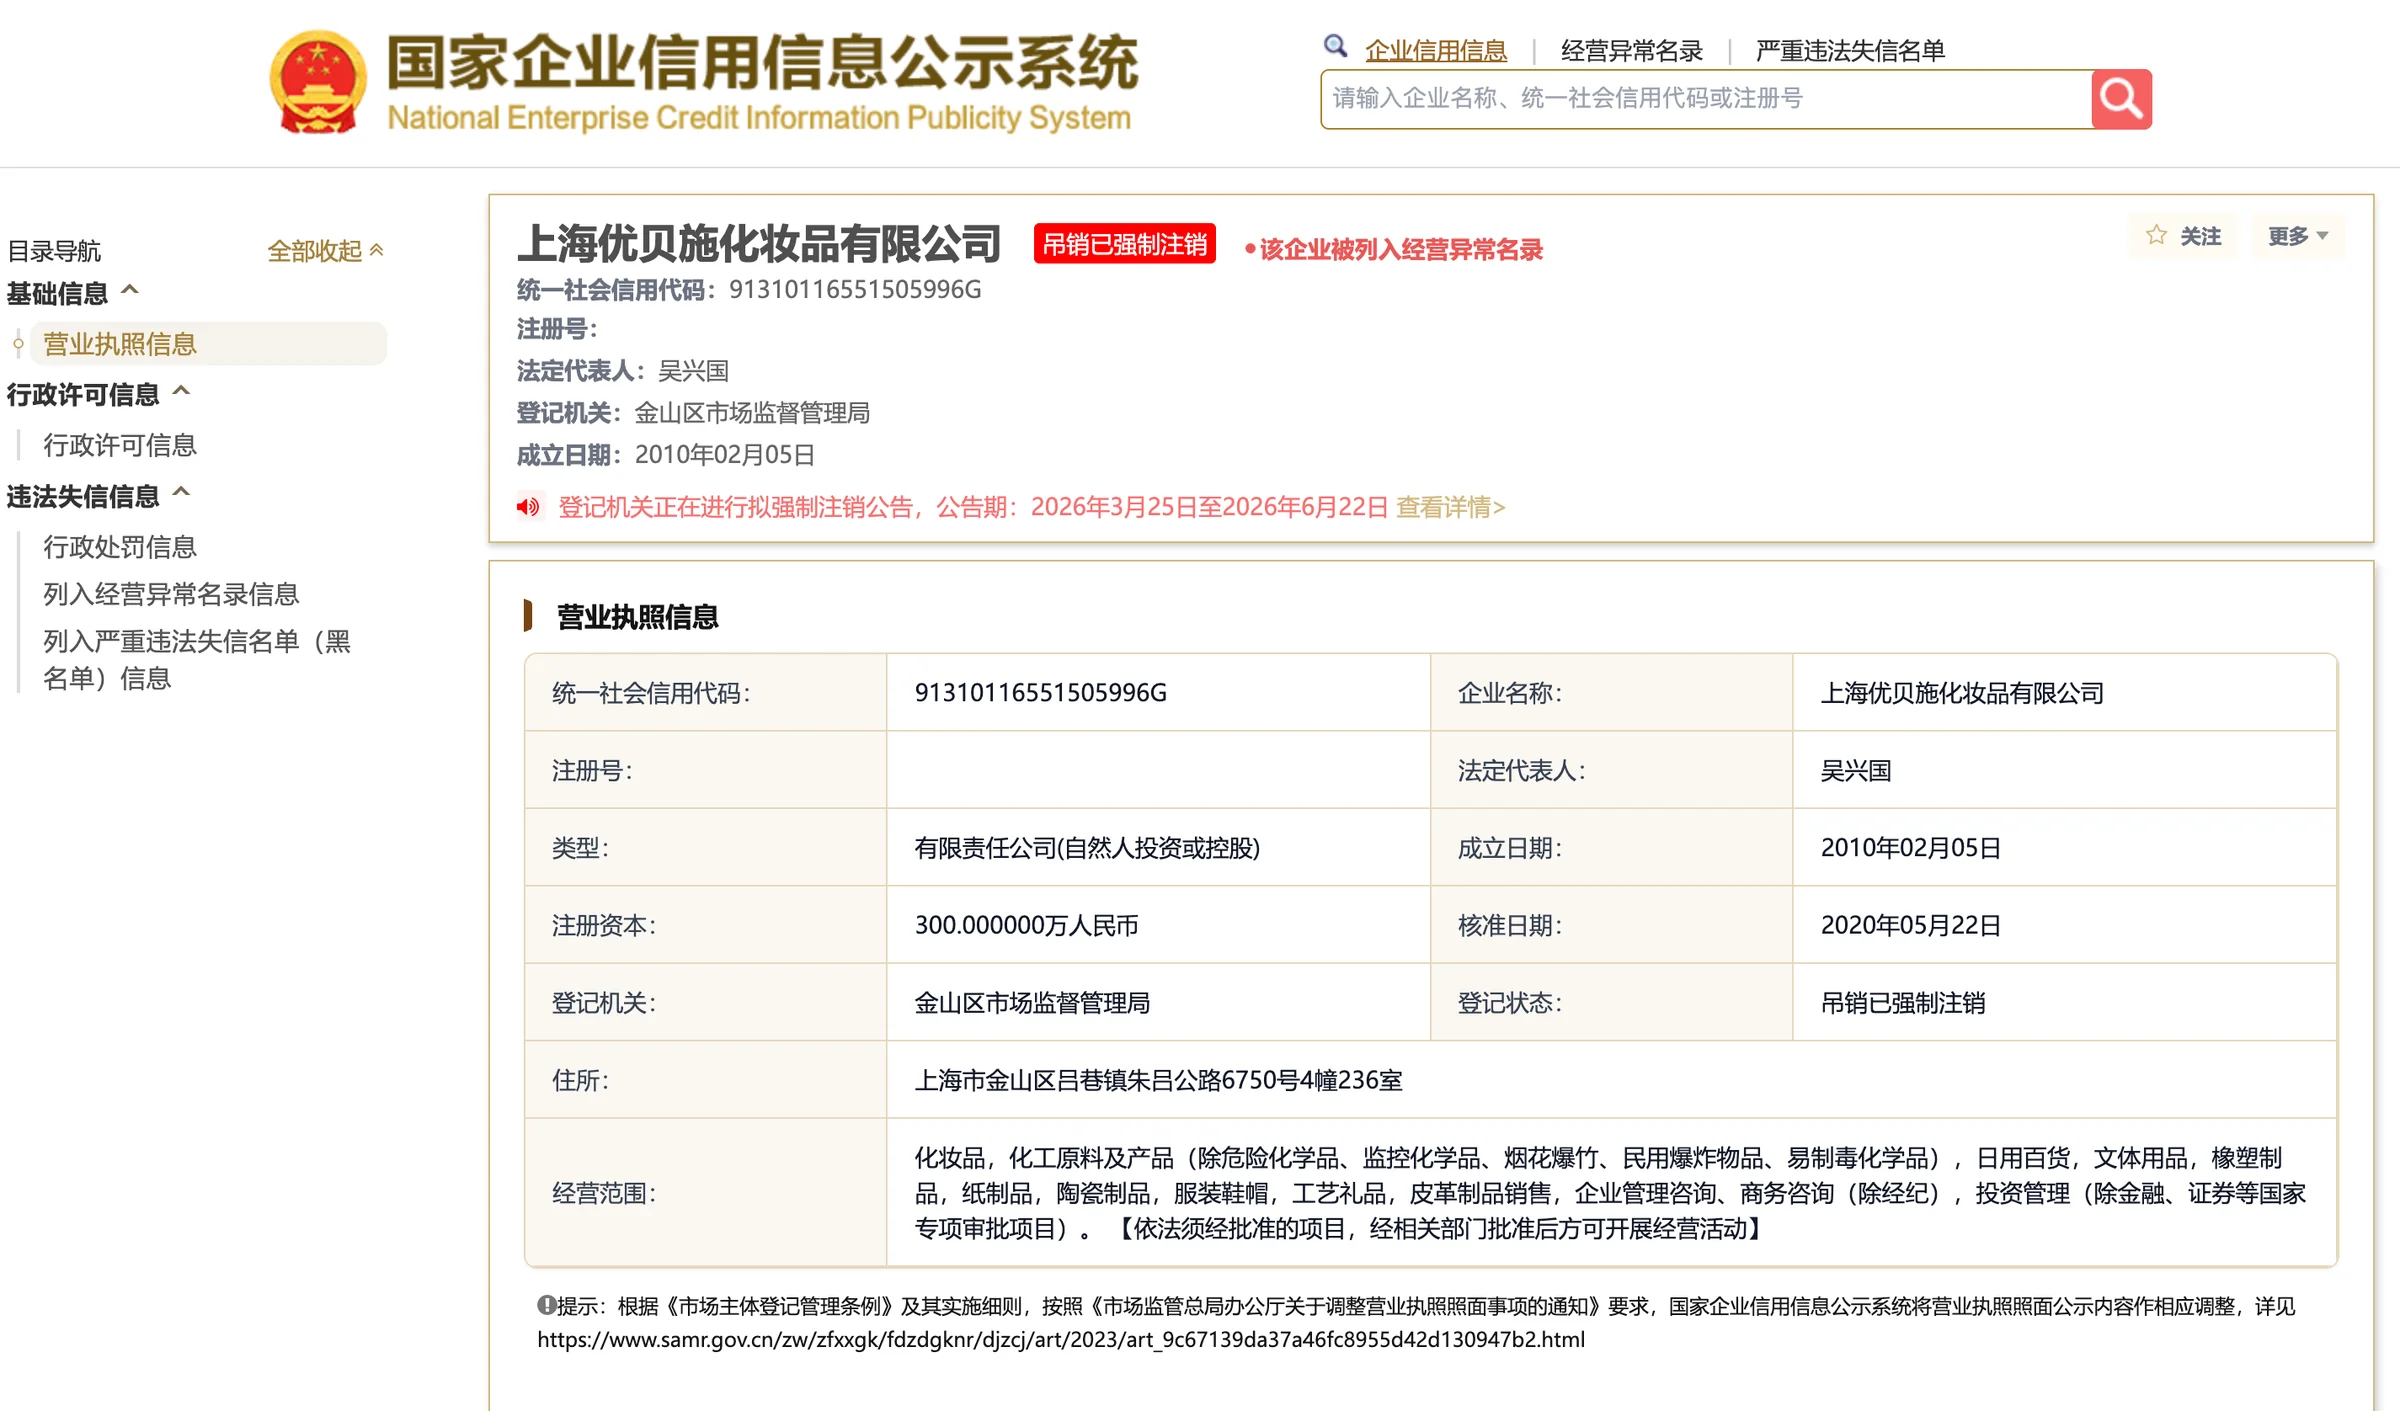This screenshot has height=1411, width=2400.
Task: Open 行政处罚信息 in the sidebar
Action: (120, 547)
